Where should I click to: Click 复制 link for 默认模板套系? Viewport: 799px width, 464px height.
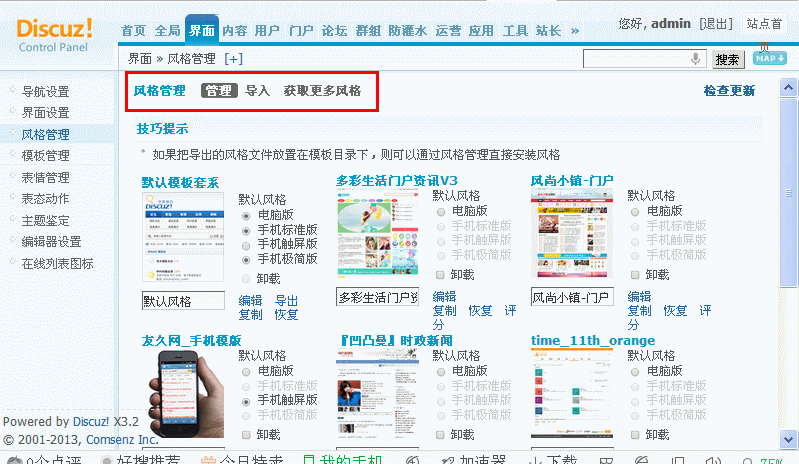coord(250,315)
